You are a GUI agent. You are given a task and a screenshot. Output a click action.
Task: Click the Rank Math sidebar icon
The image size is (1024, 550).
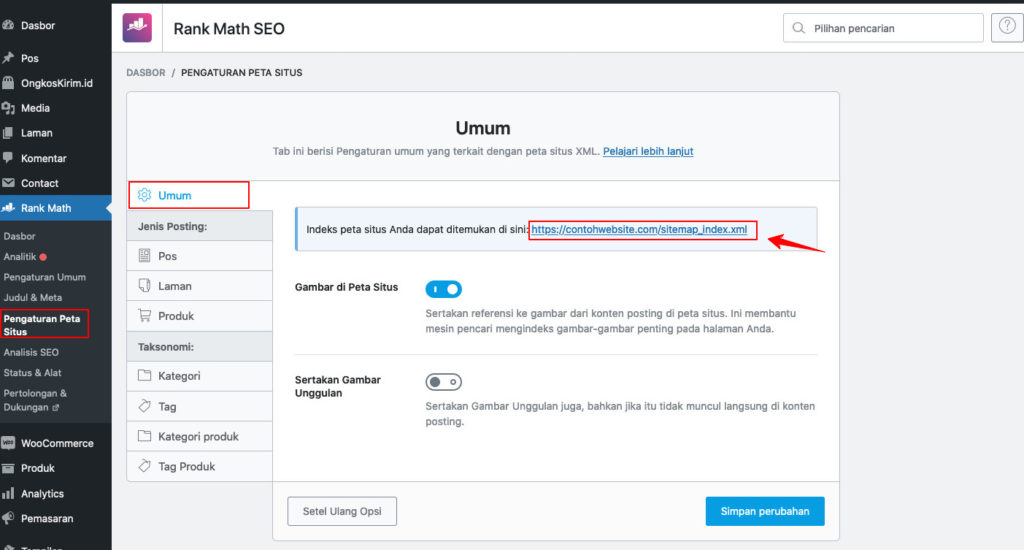[8, 208]
